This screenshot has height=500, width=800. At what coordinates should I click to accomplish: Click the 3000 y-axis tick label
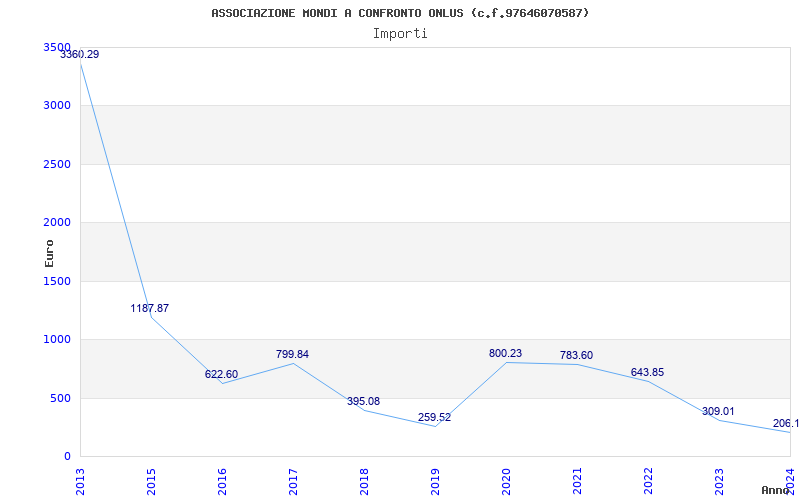coord(57,106)
